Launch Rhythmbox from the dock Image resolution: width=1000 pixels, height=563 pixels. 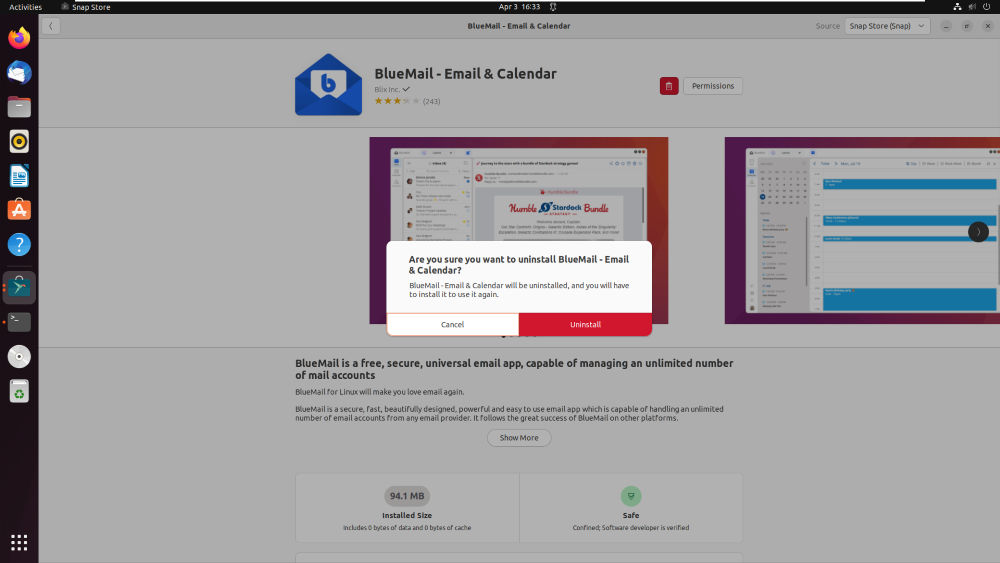(19, 142)
